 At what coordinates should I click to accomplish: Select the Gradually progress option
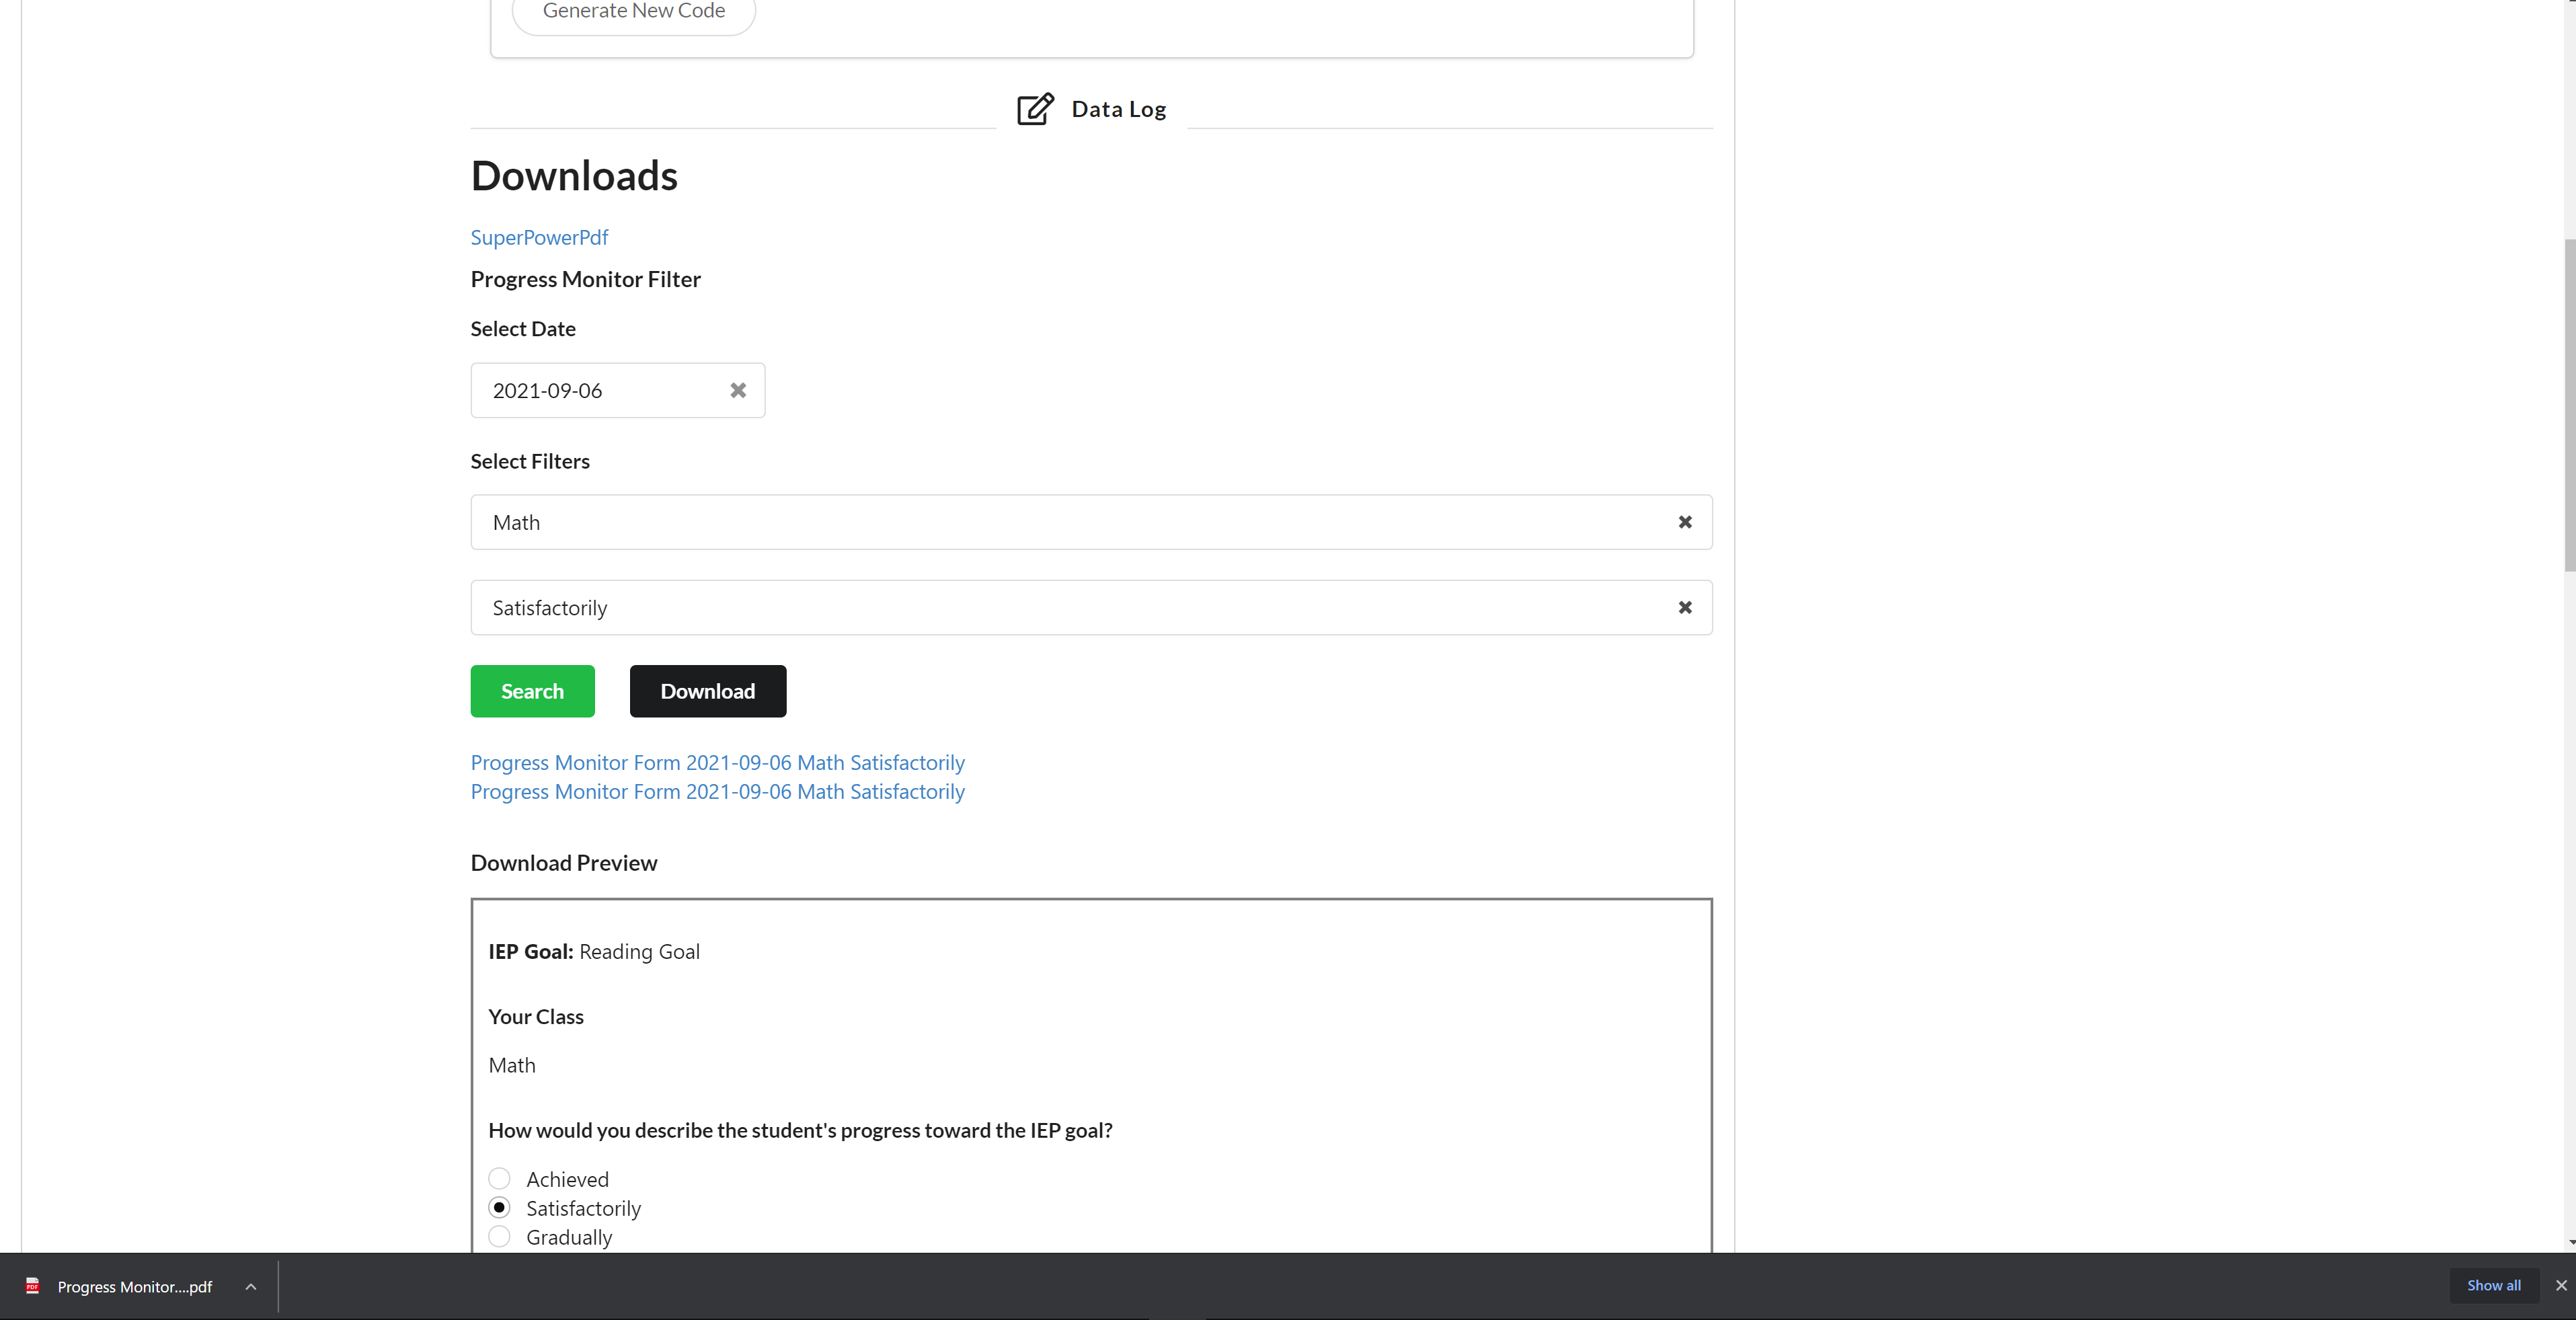[500, 1237]
